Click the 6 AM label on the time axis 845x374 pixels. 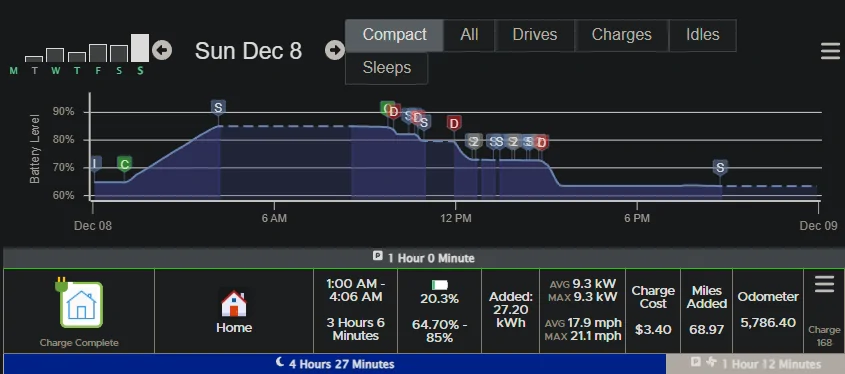pyautogui.click(x=274, y=218)
